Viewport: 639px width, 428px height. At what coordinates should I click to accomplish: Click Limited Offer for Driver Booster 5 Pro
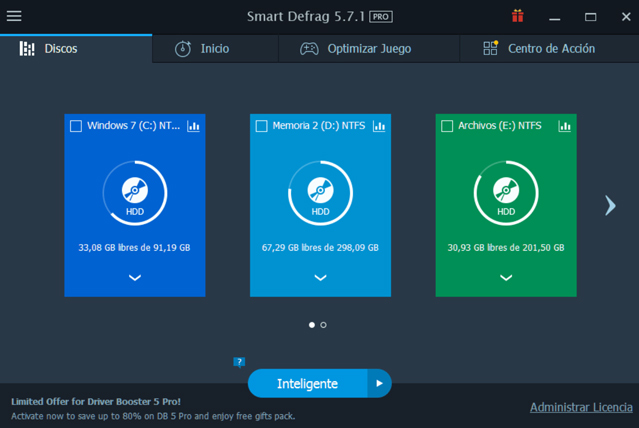point(96,402)
